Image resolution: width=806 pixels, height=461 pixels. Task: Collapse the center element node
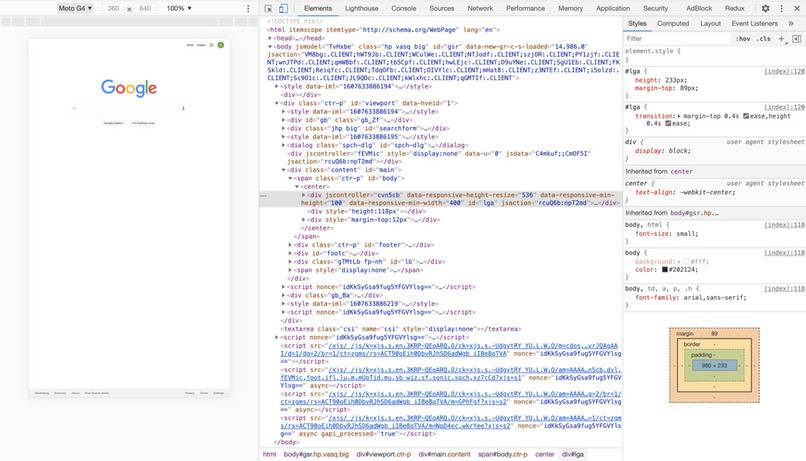[x=297, y=187]
